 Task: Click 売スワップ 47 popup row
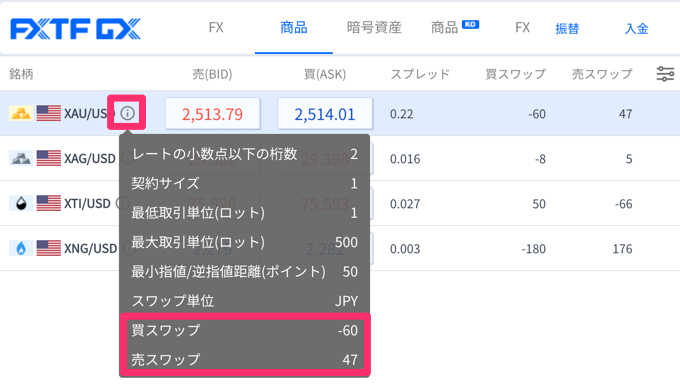[x=245, y=359]
